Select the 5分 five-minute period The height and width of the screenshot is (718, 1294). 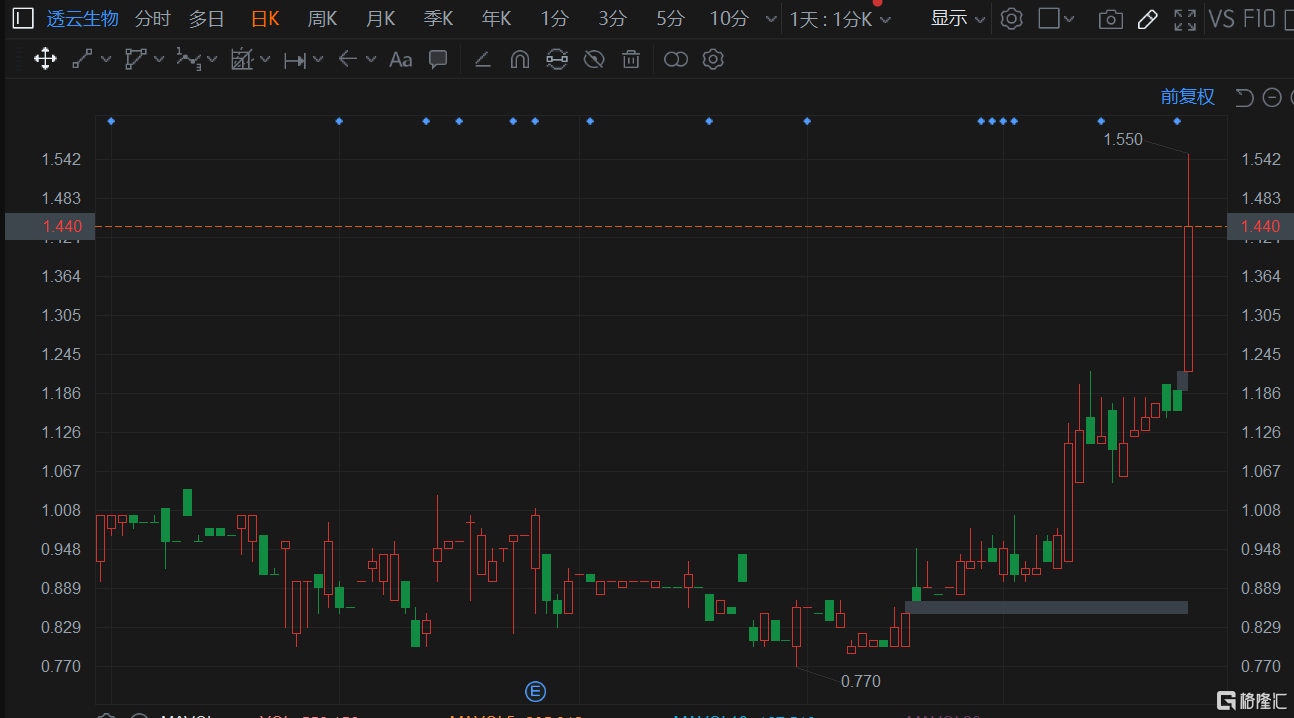tap(670, 18)
